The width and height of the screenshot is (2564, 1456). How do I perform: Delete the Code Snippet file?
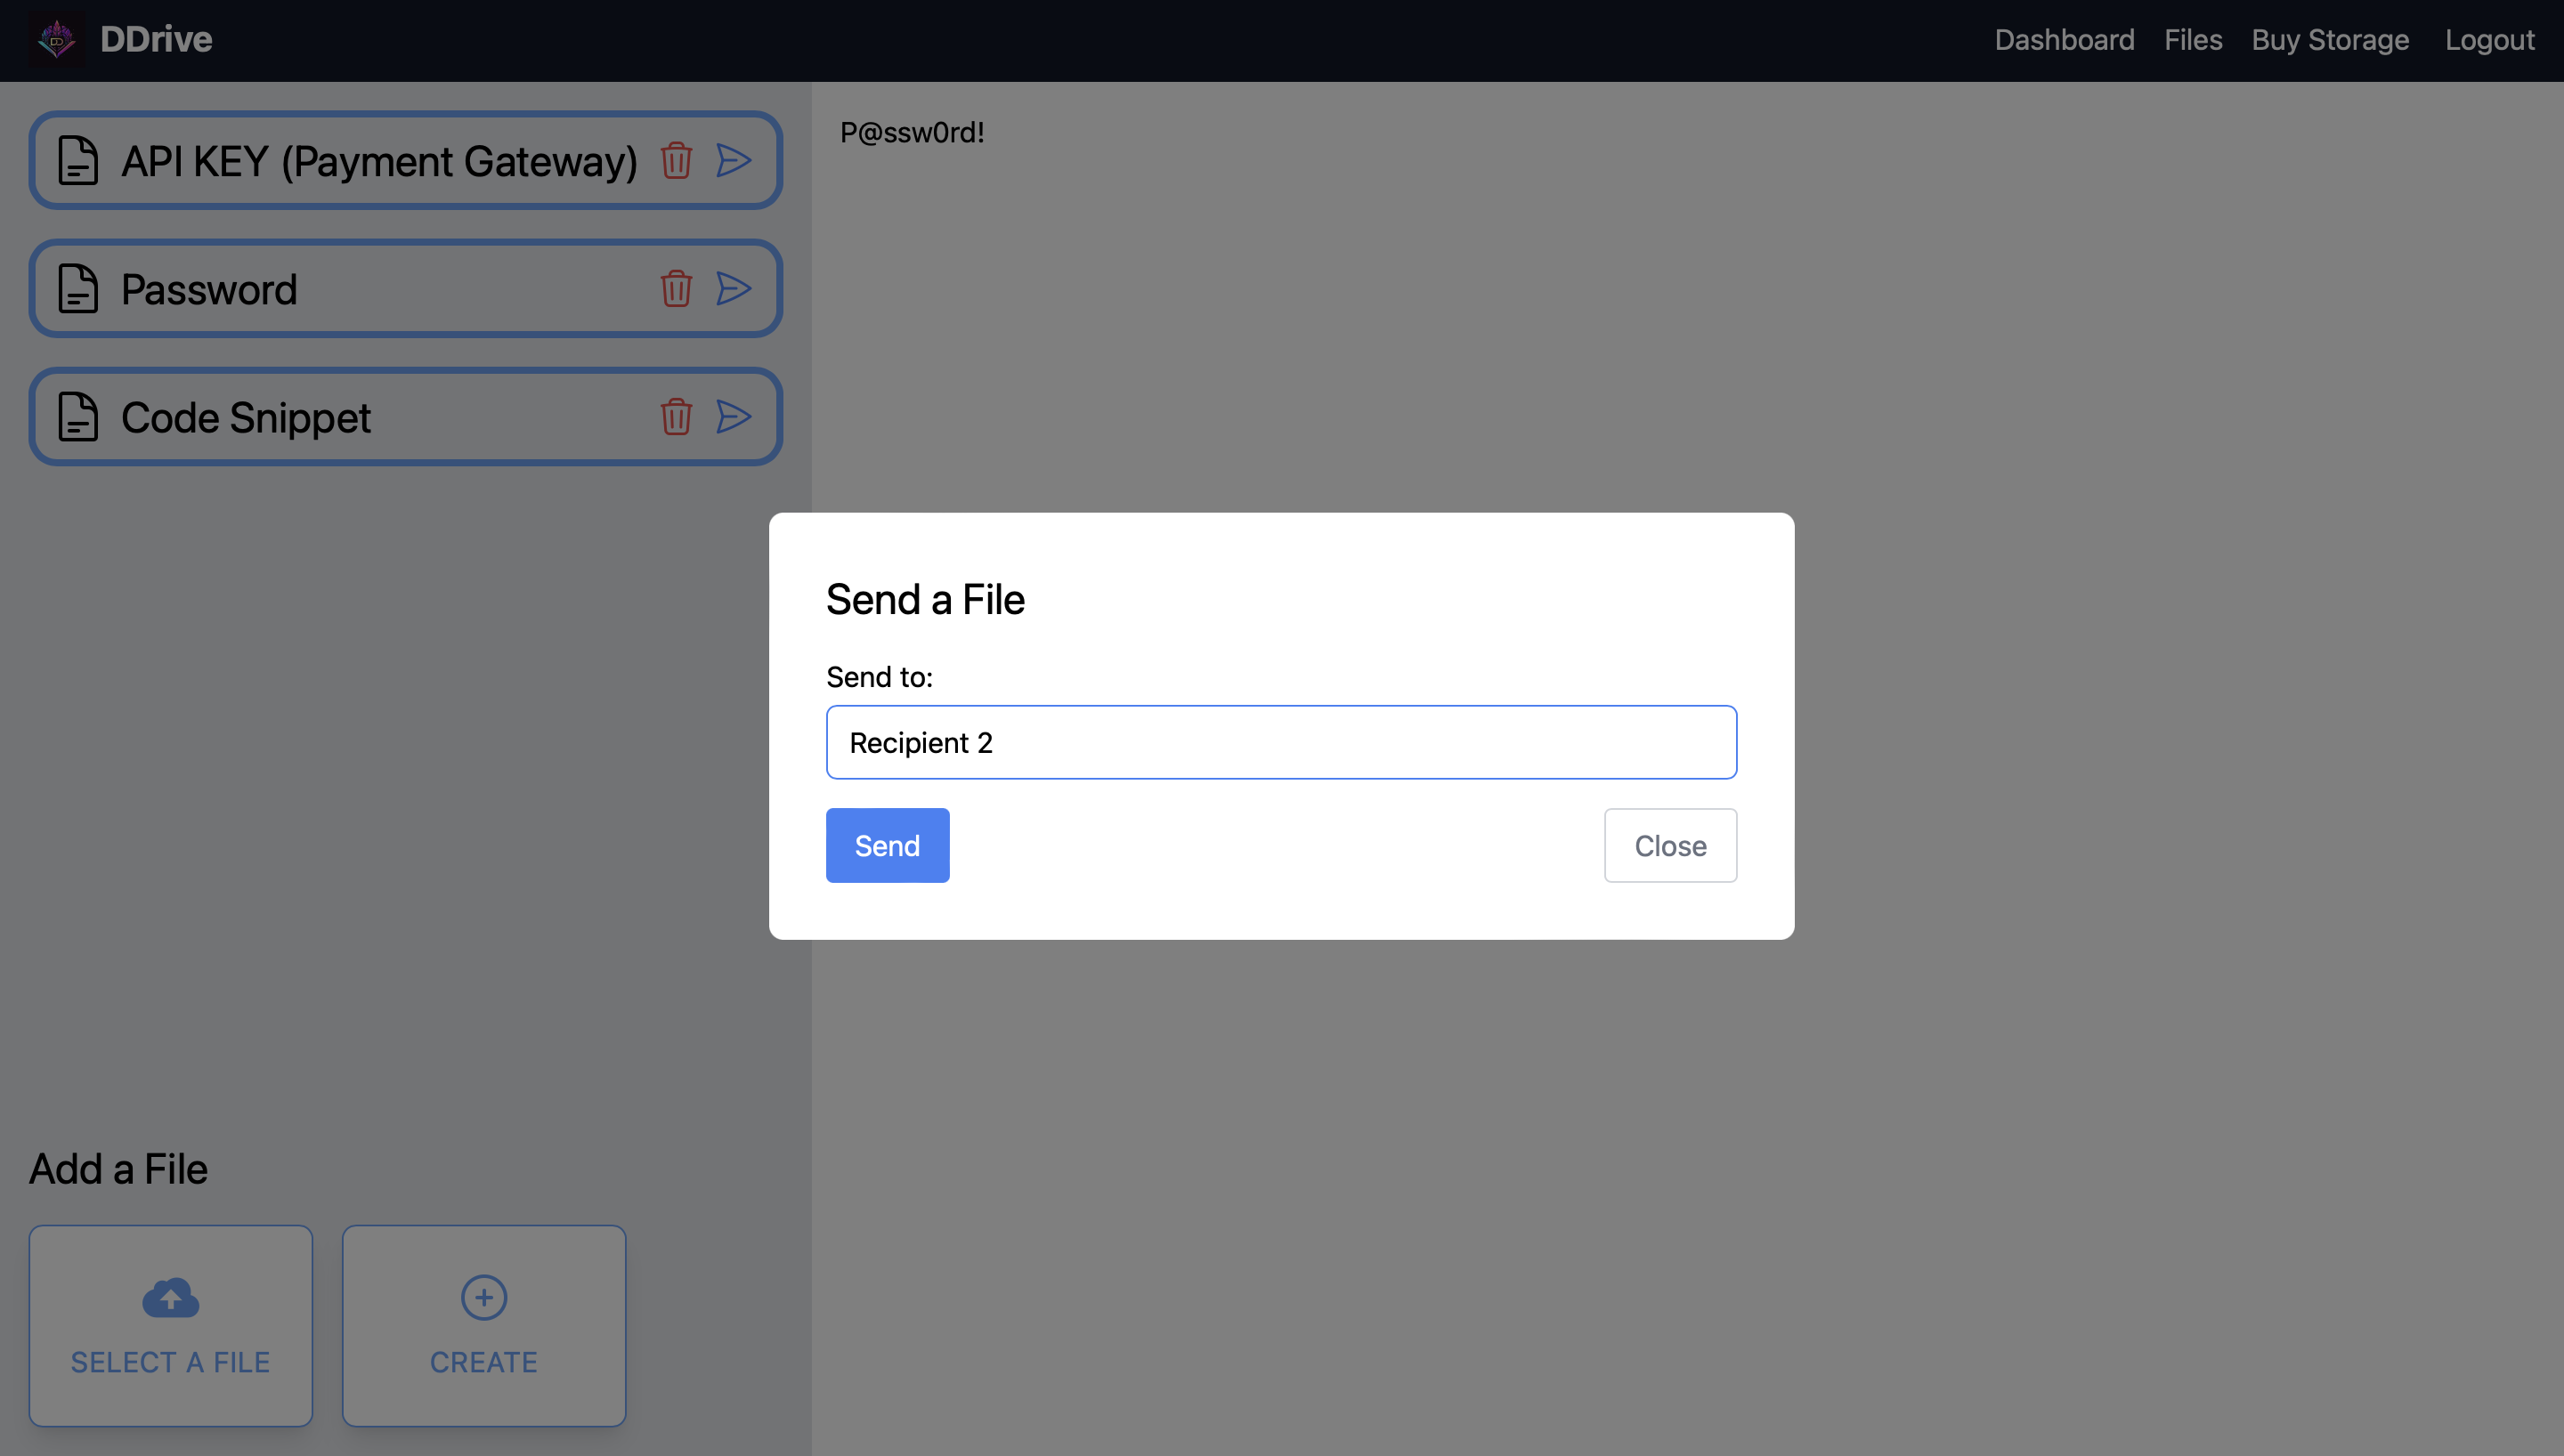676,417
